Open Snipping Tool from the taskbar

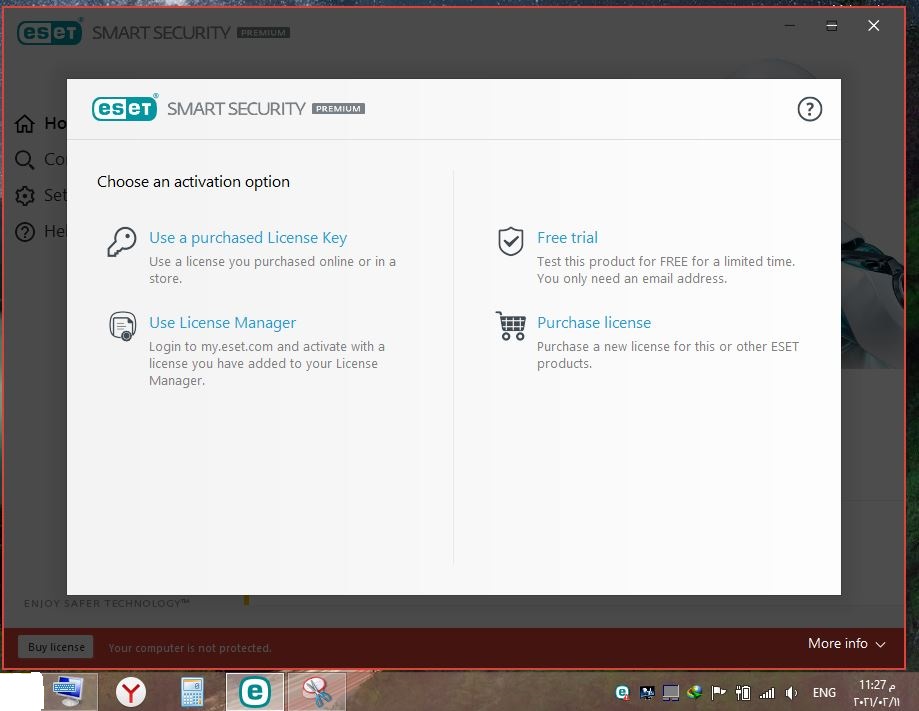[x=316, y=692]
